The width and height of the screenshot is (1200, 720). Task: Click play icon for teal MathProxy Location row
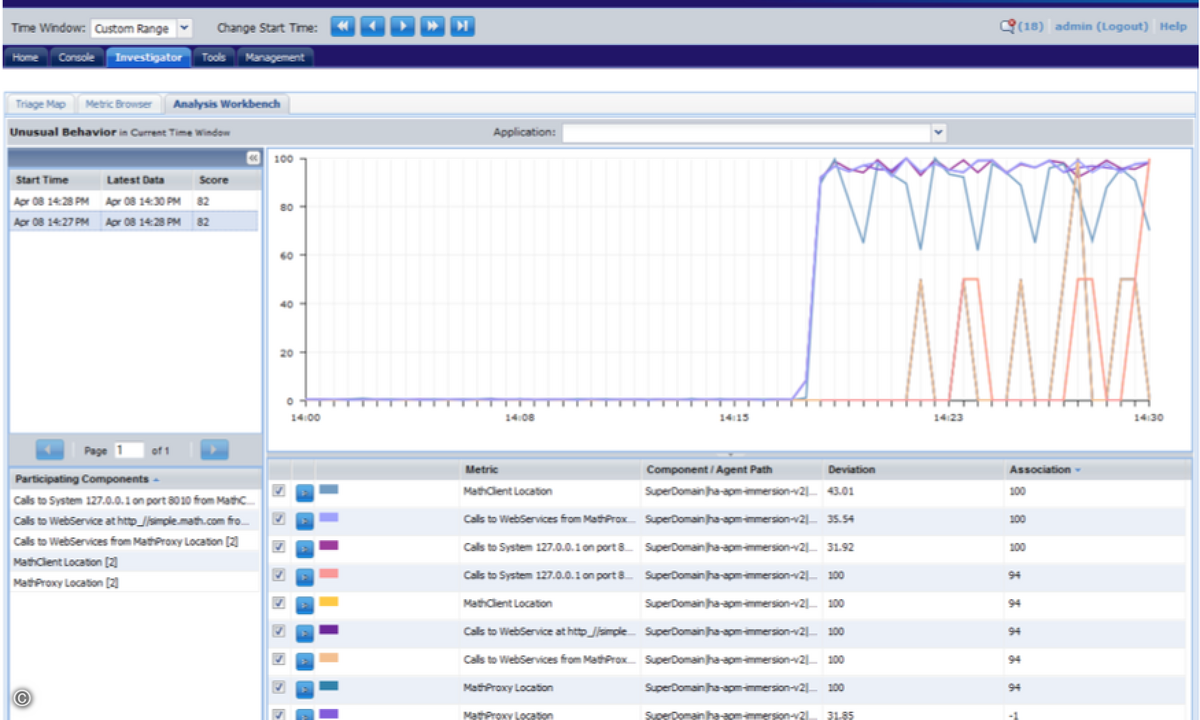point(305,688)
